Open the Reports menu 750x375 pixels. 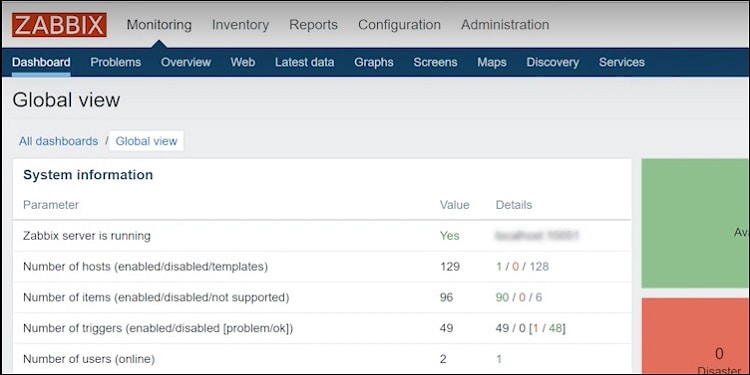click(313, 25)
